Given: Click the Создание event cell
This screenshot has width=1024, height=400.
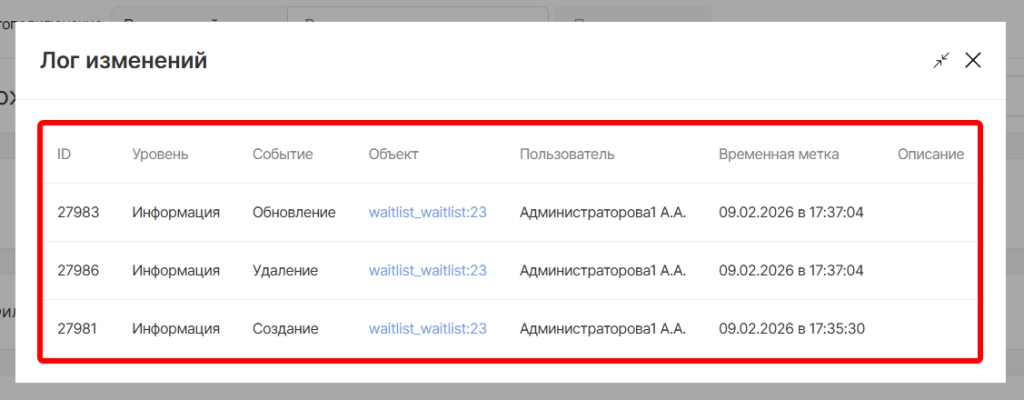Looking at the screenshot, I should tap(285, 328).
